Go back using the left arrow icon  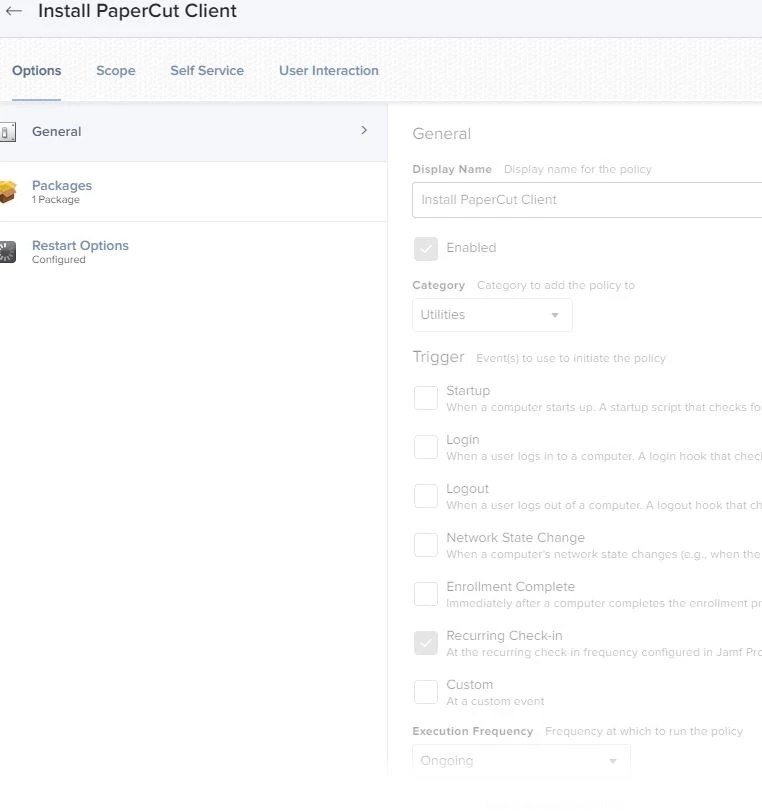click(14, 11)
